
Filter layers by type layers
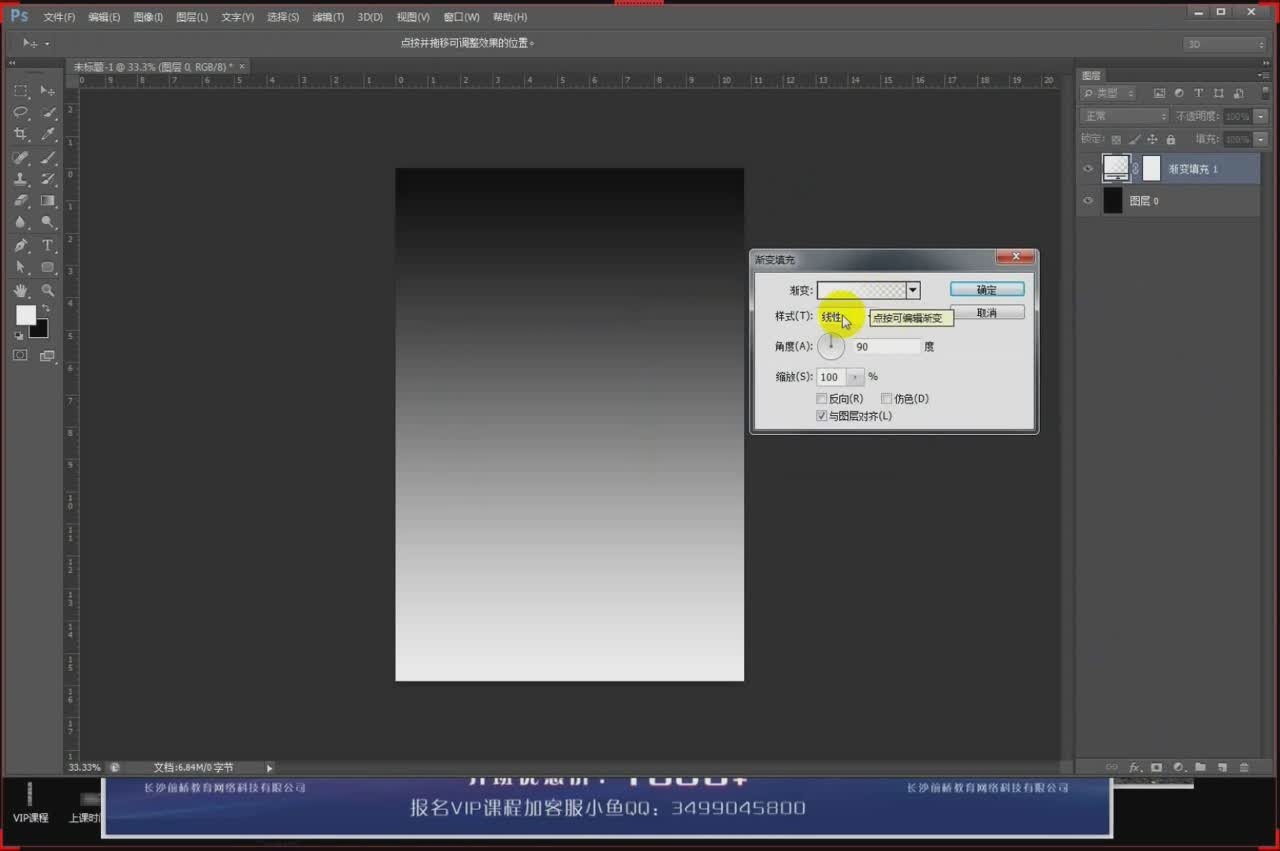[1198, 93]
